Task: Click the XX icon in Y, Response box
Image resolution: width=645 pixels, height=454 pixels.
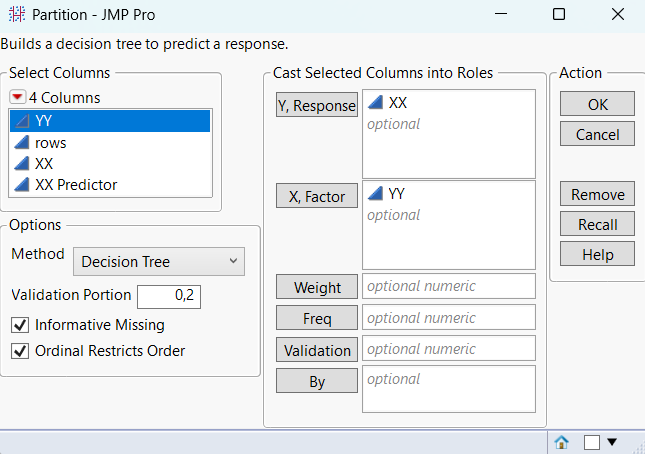Action: [376, 103]
